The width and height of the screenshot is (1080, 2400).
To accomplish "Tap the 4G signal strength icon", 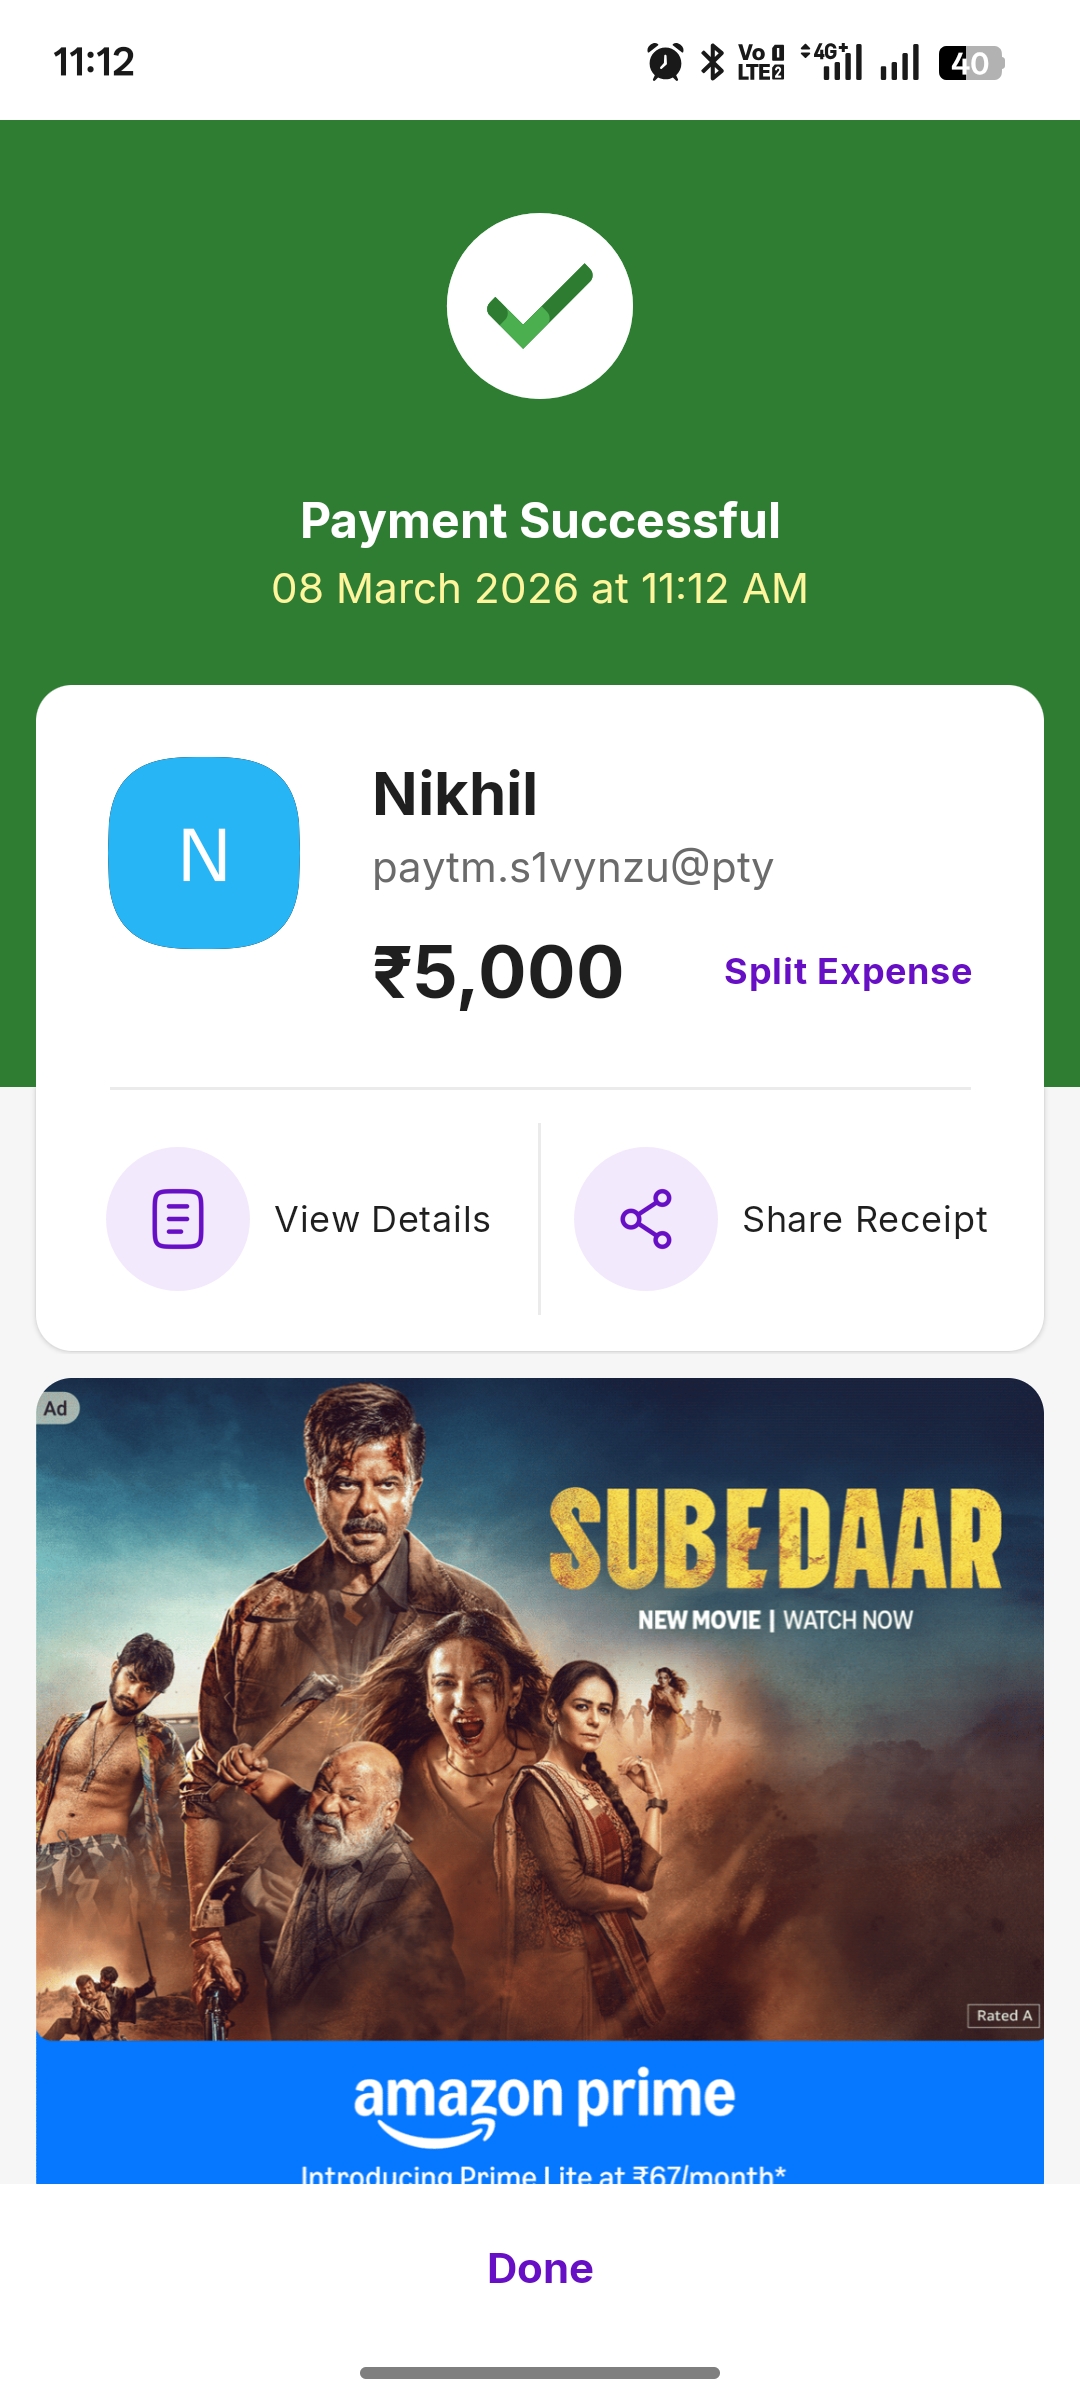I will (832, 62).
